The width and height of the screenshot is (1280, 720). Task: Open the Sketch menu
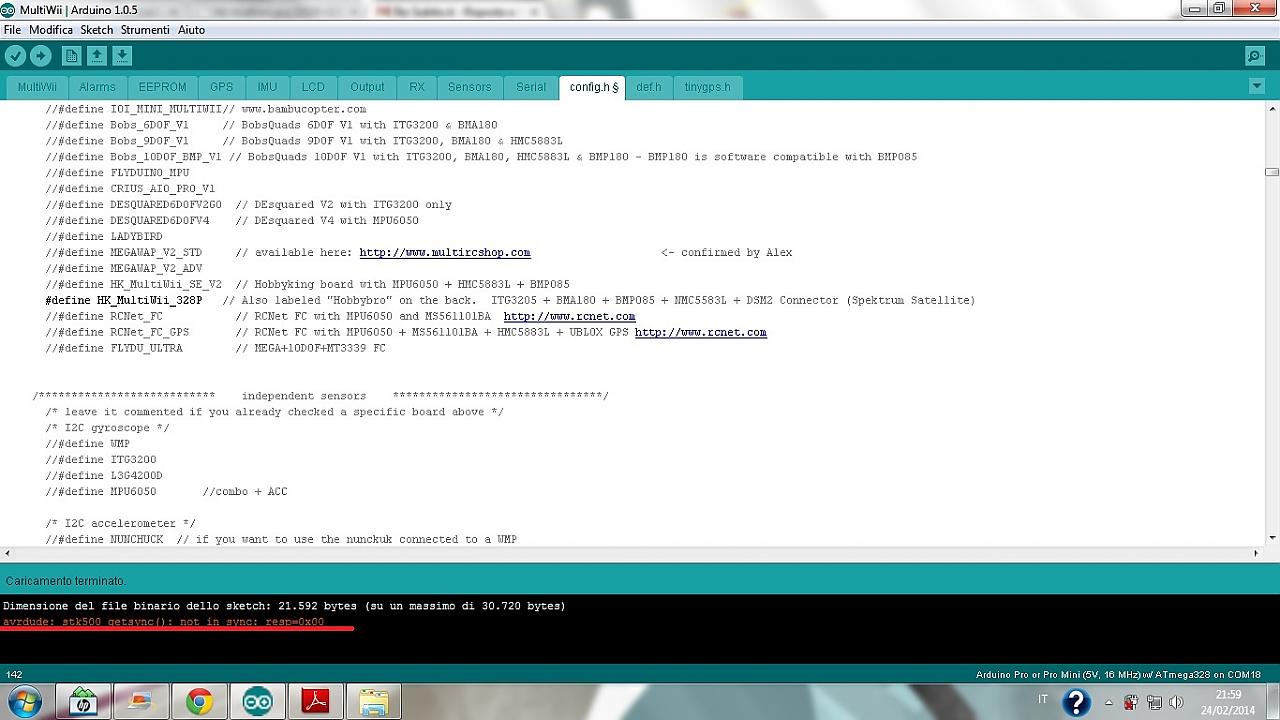click(x=97, y=30)
